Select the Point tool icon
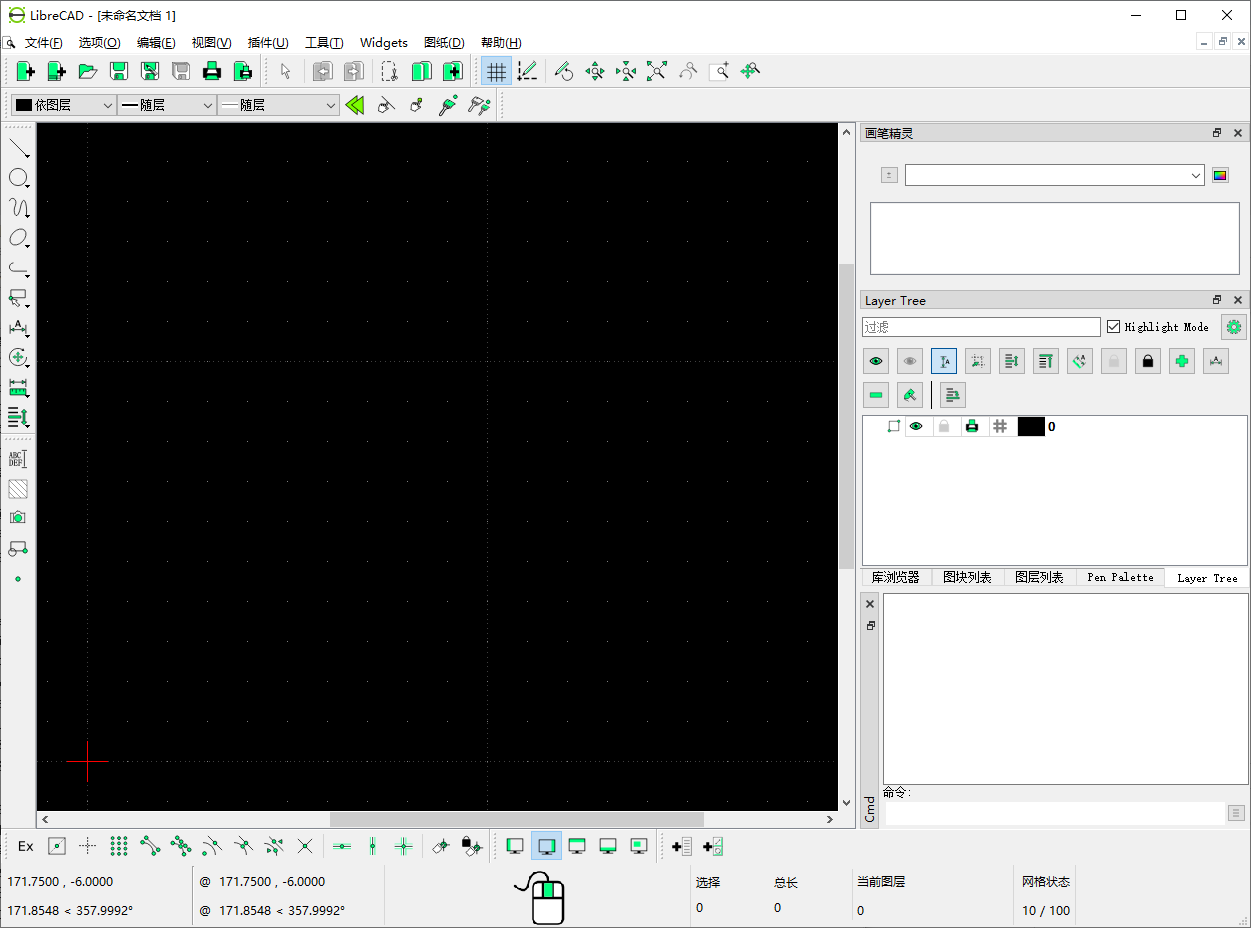The height and width of the screenshot is (928, 1251). tap(17, 578)
